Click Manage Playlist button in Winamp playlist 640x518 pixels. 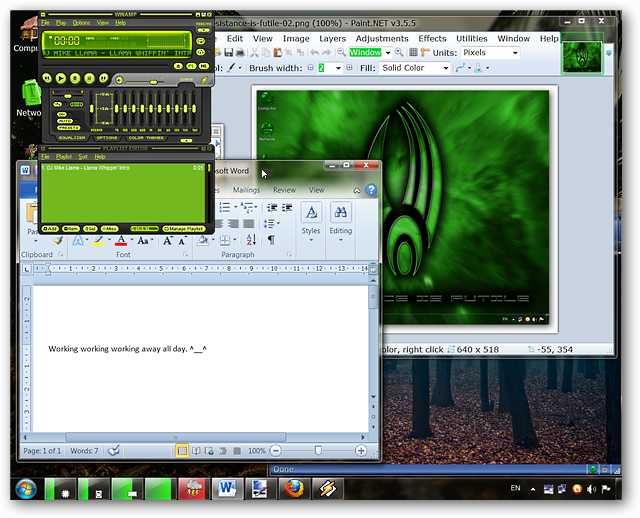coord(184,229)
